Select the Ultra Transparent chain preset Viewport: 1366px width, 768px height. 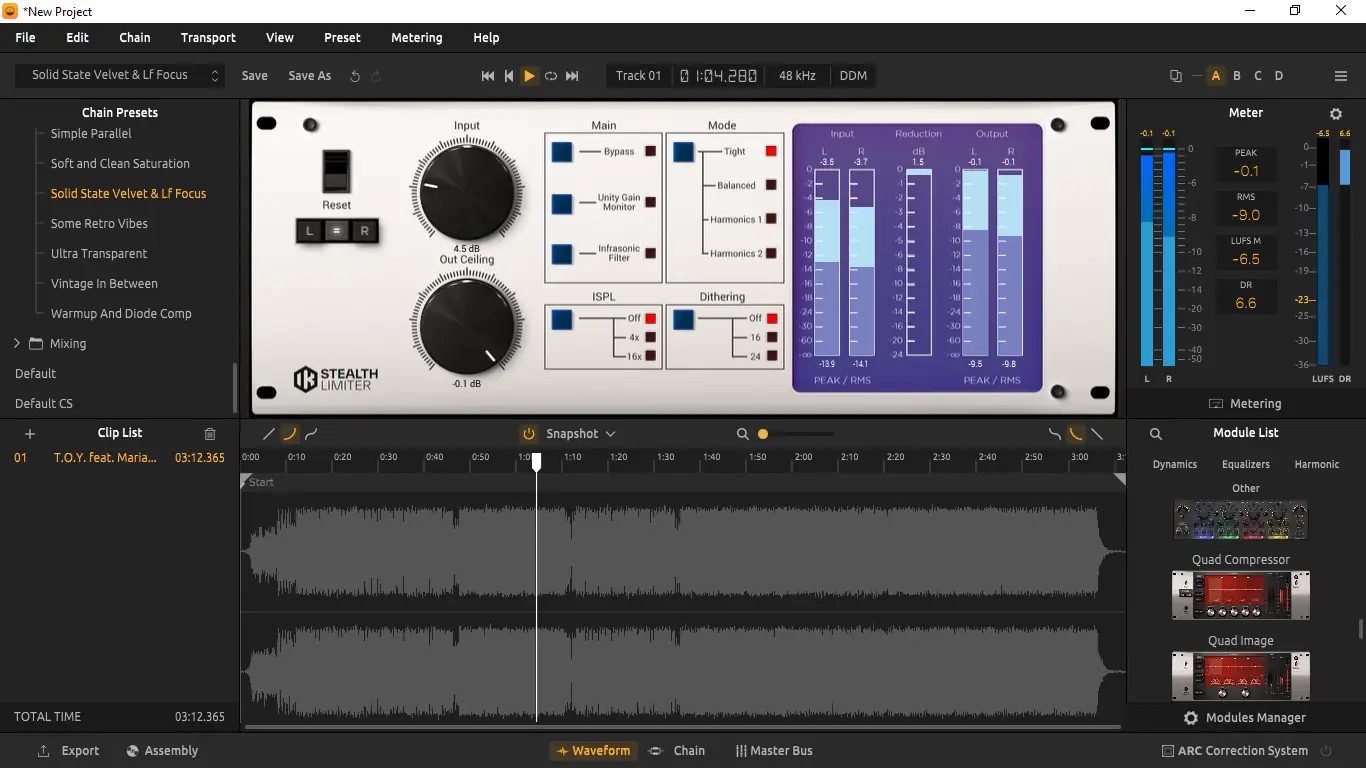coord(99,254)
